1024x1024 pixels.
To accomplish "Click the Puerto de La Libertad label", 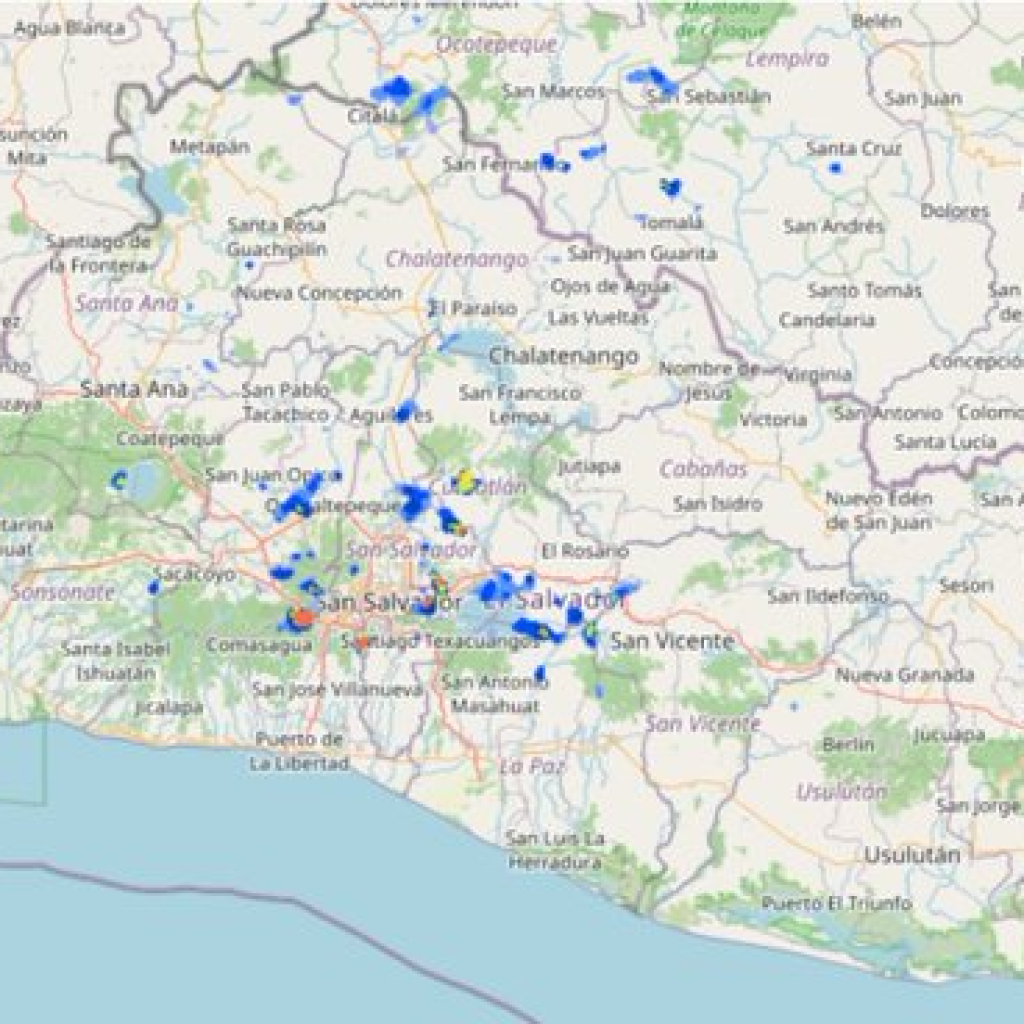I will coord(300,751).
